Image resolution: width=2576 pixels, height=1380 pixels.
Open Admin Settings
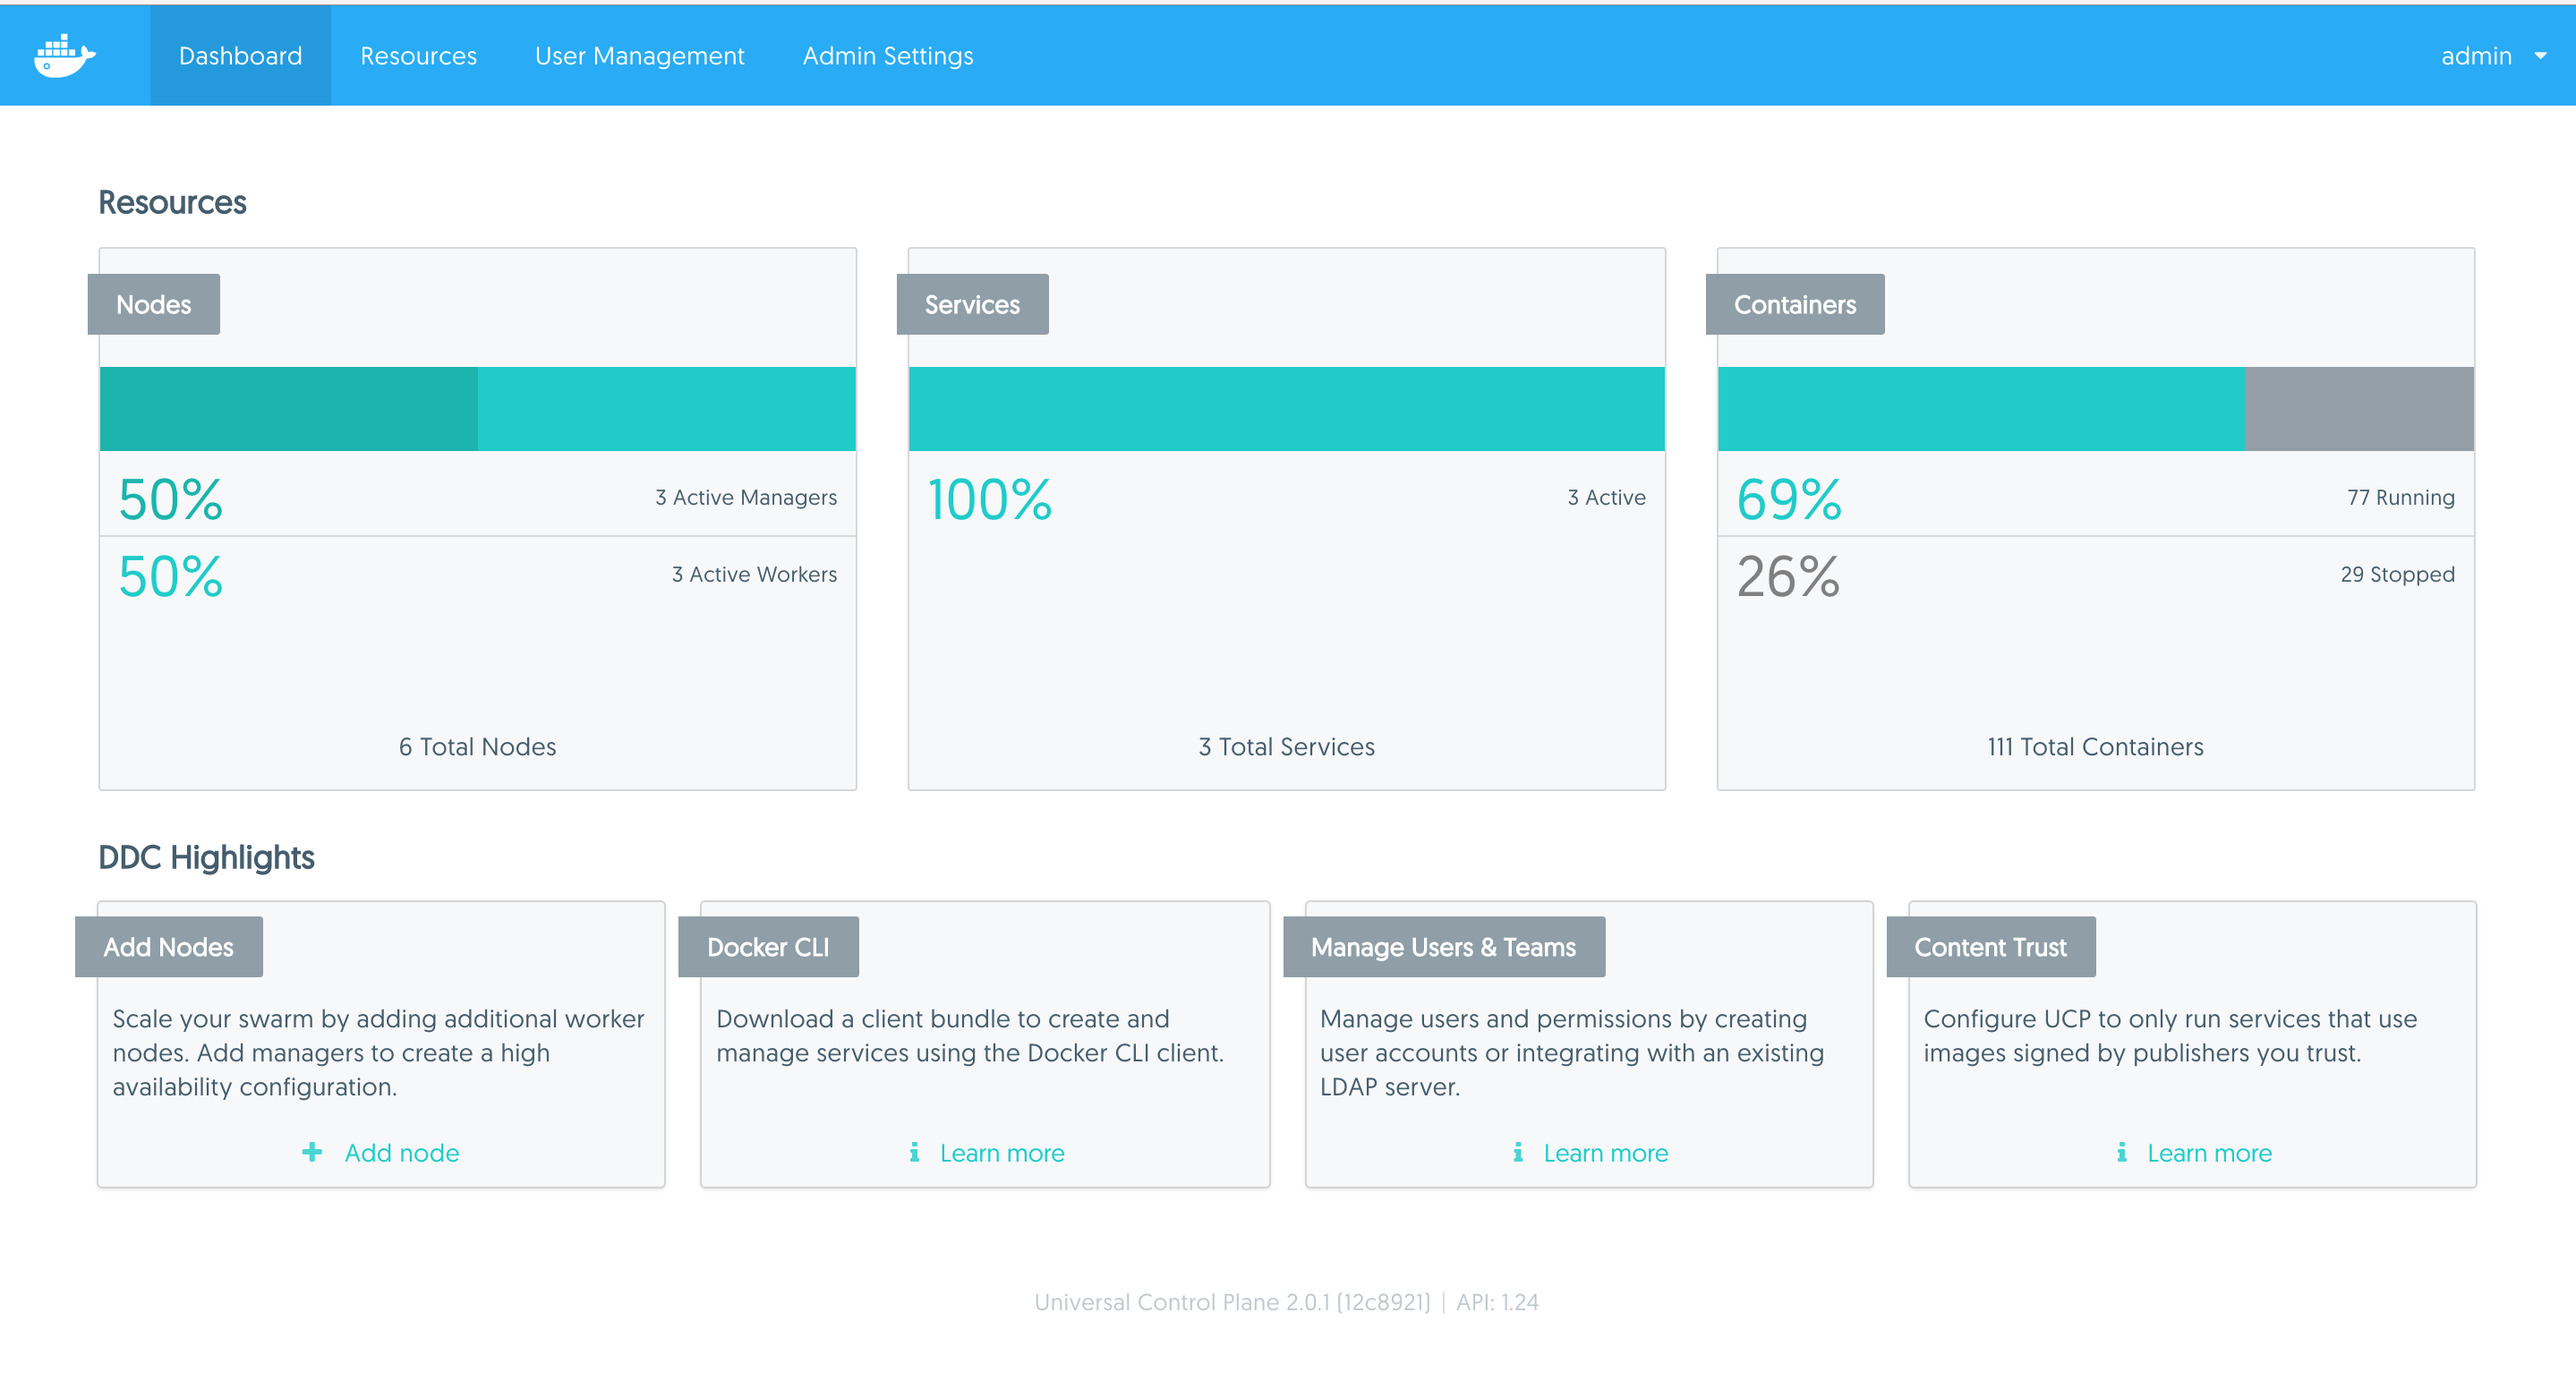coord(887,56)
